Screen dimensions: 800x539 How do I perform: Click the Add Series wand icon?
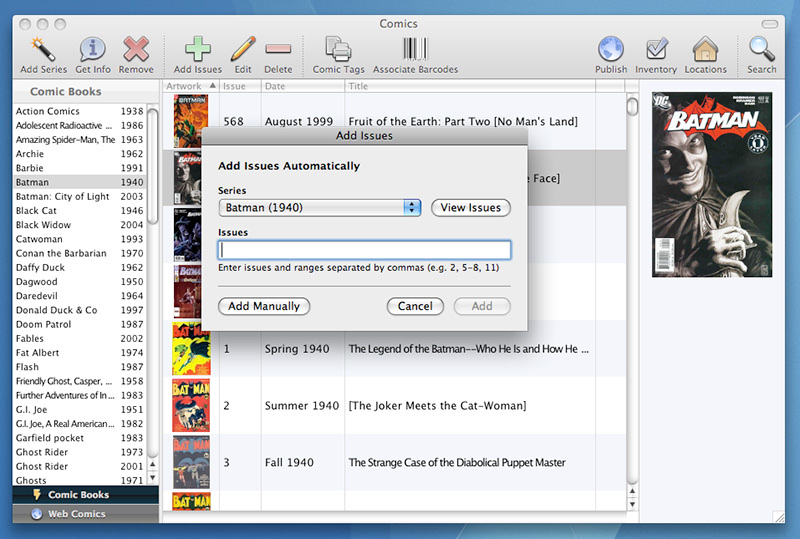click(43, 49)
